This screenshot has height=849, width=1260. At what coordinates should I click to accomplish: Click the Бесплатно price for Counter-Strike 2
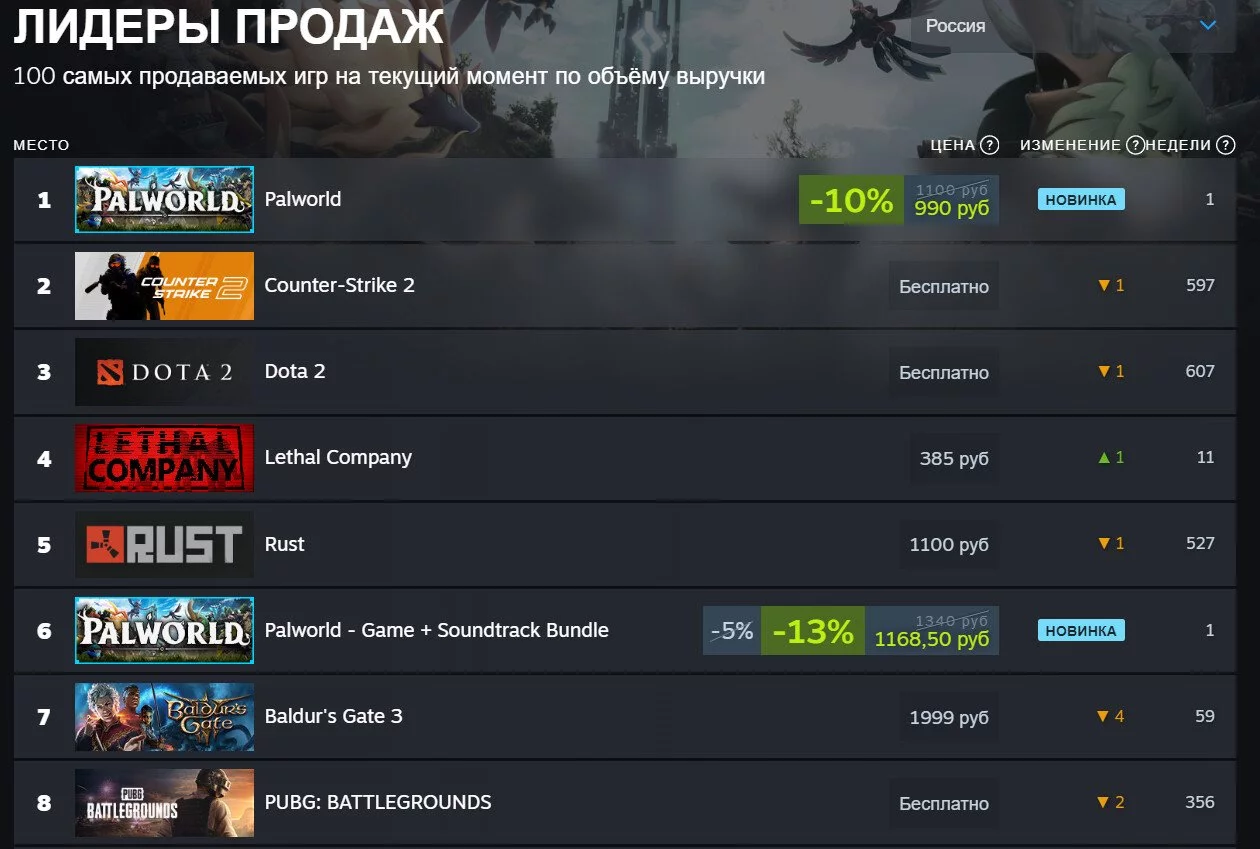click(944, 286)
